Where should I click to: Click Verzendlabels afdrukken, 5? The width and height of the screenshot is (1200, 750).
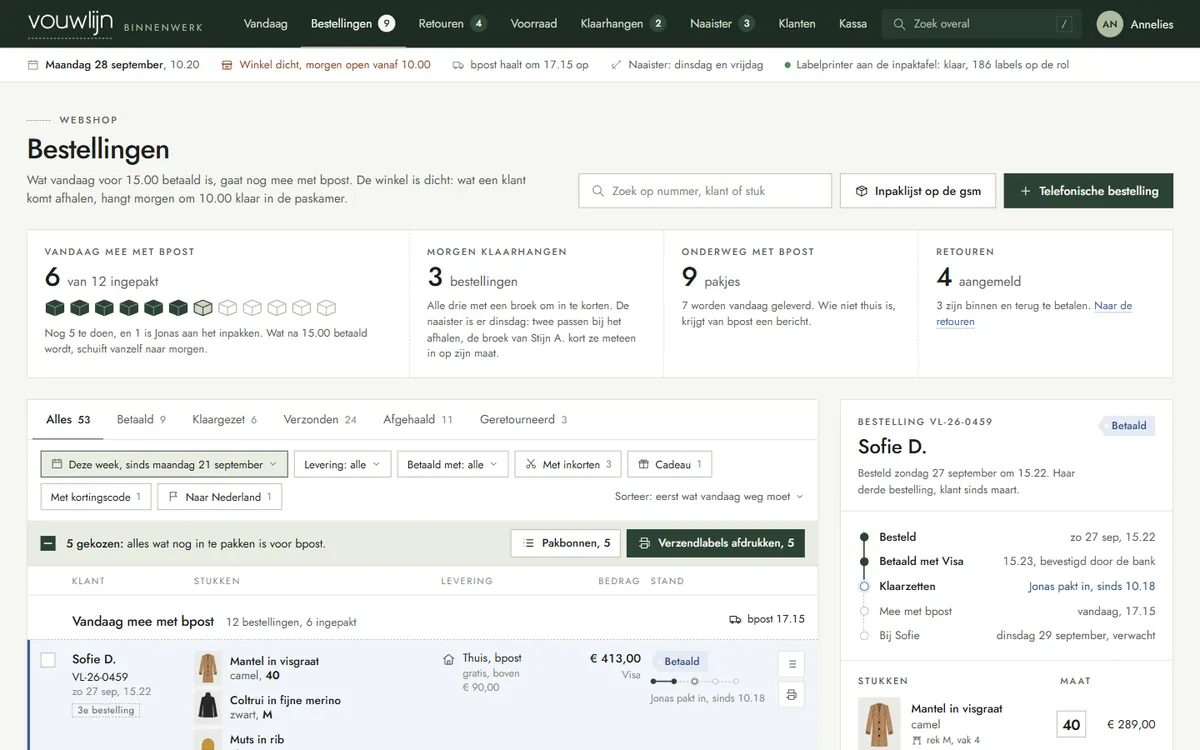(x=716, y=543)
